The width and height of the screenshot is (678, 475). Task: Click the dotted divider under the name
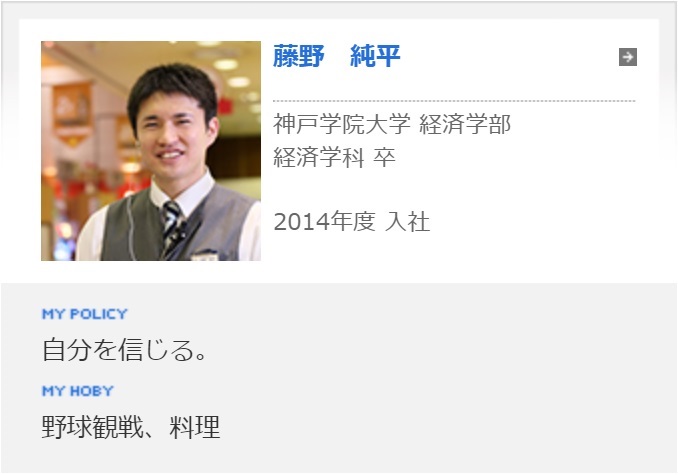[x=454, y=101]
